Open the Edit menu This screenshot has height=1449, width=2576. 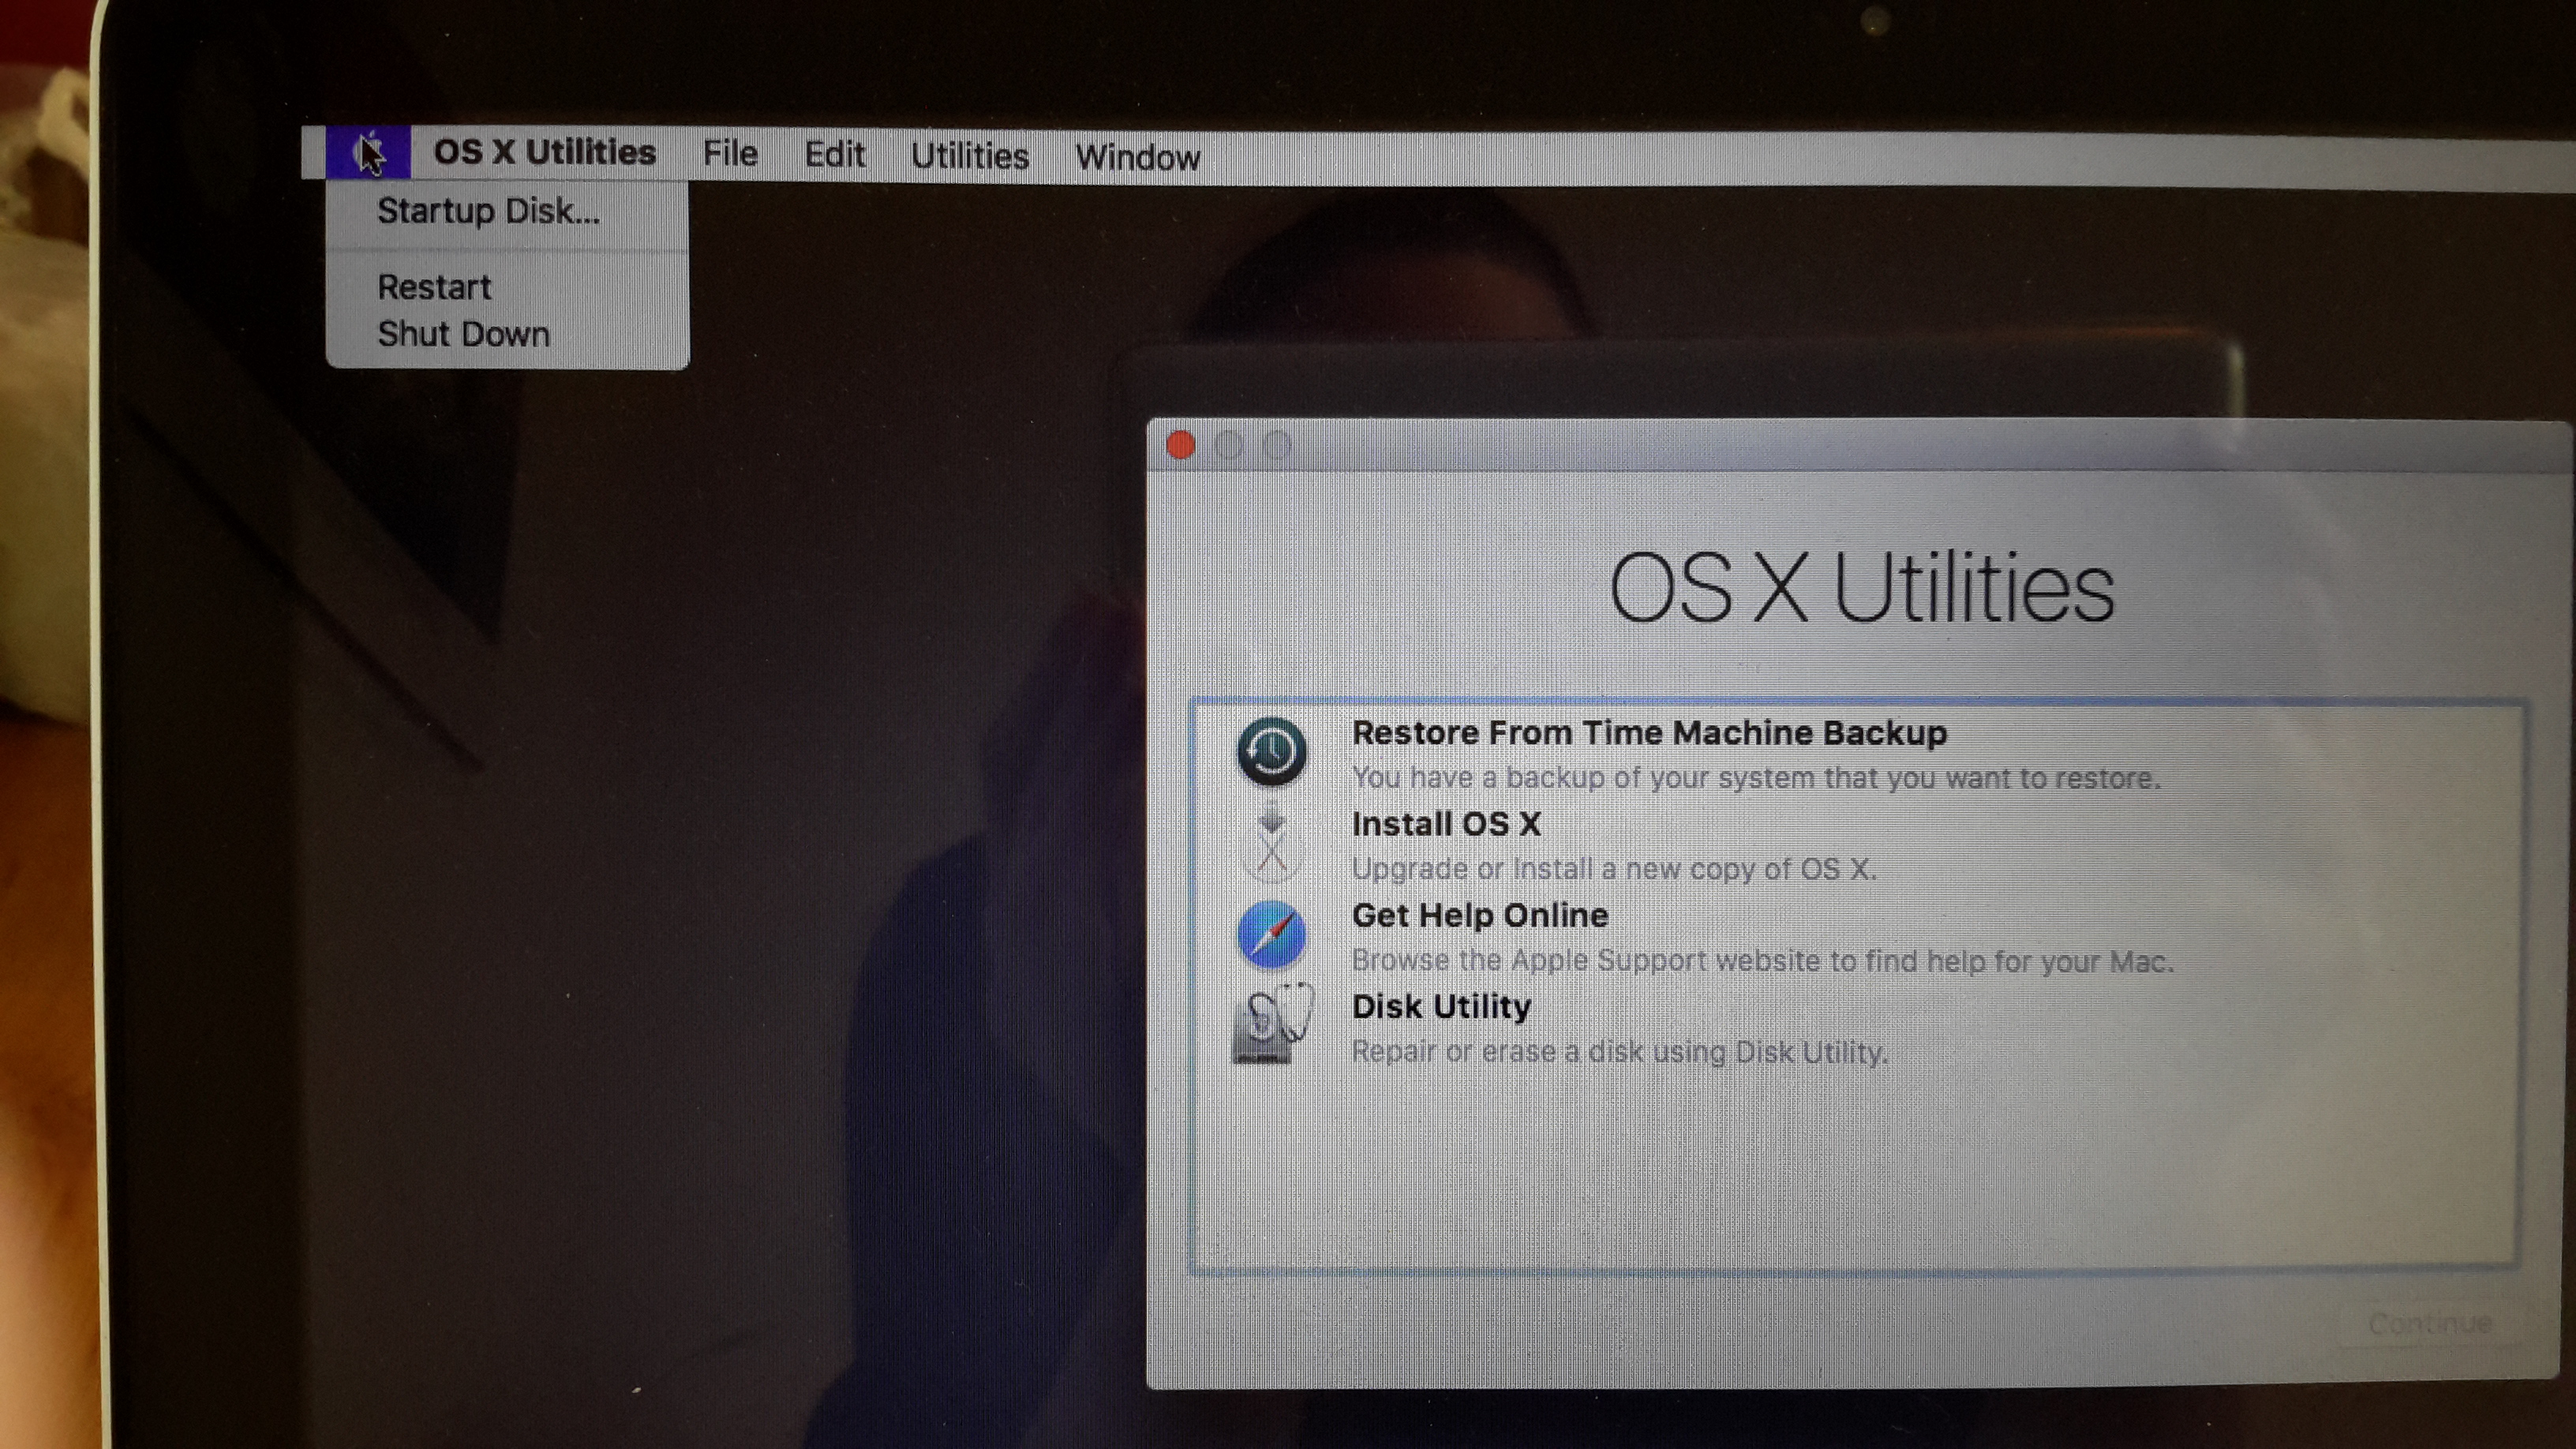click(835, 155)
